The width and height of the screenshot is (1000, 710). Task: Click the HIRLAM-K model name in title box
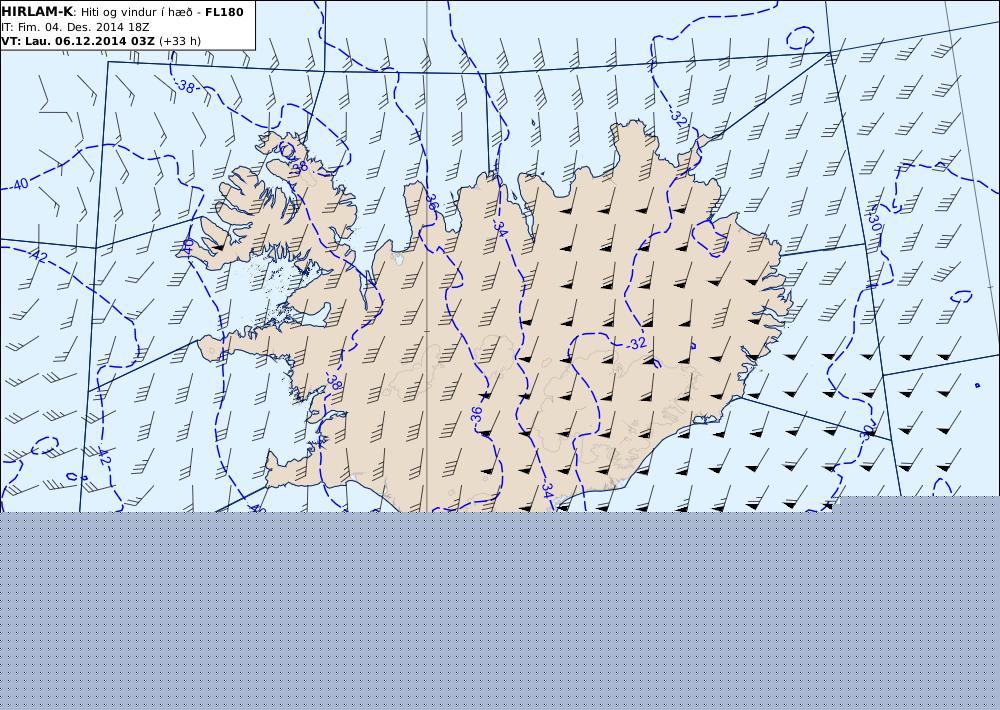[x=37, y=12]
